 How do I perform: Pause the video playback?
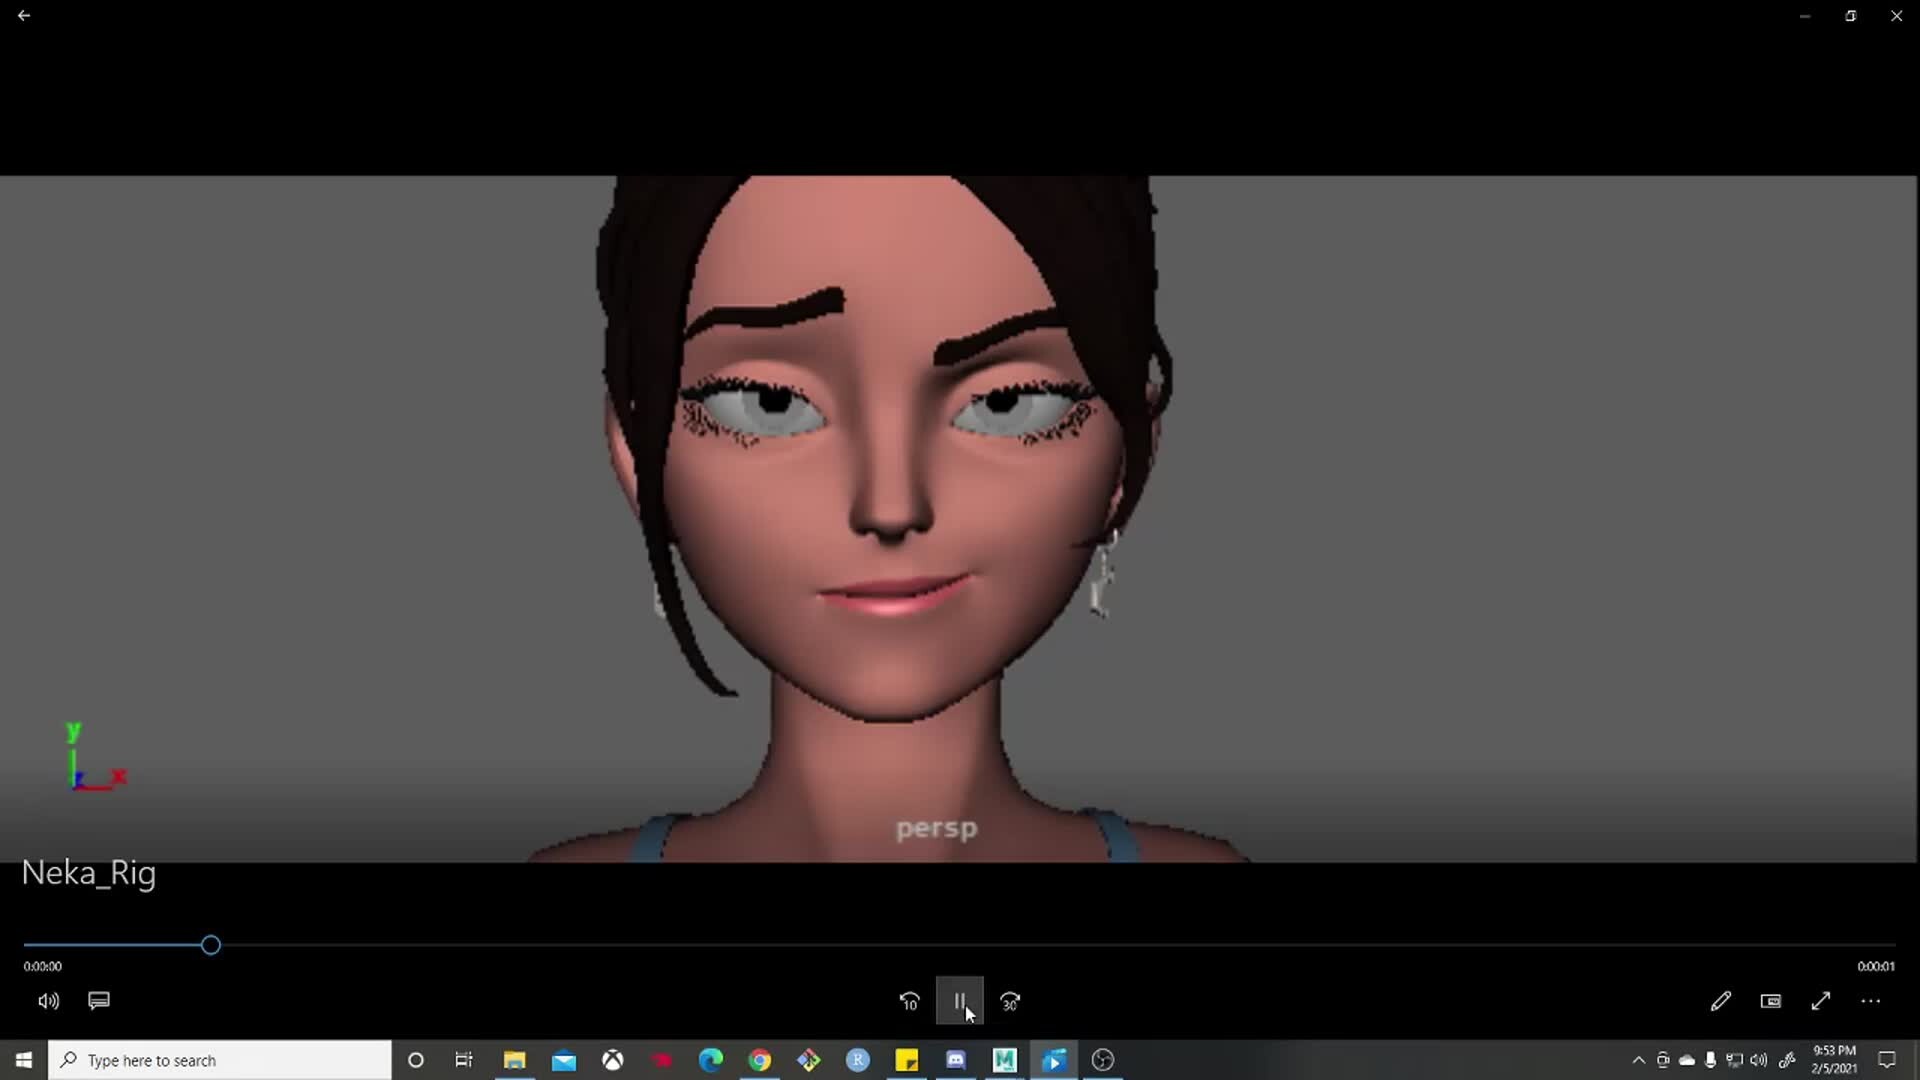click(x=958, y=1000)
